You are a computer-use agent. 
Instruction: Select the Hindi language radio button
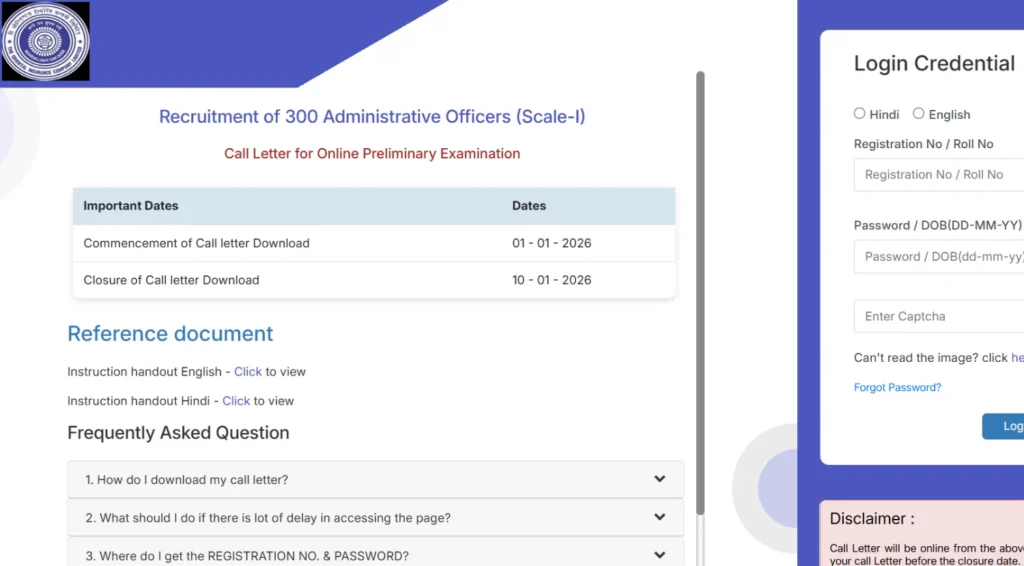859,114
